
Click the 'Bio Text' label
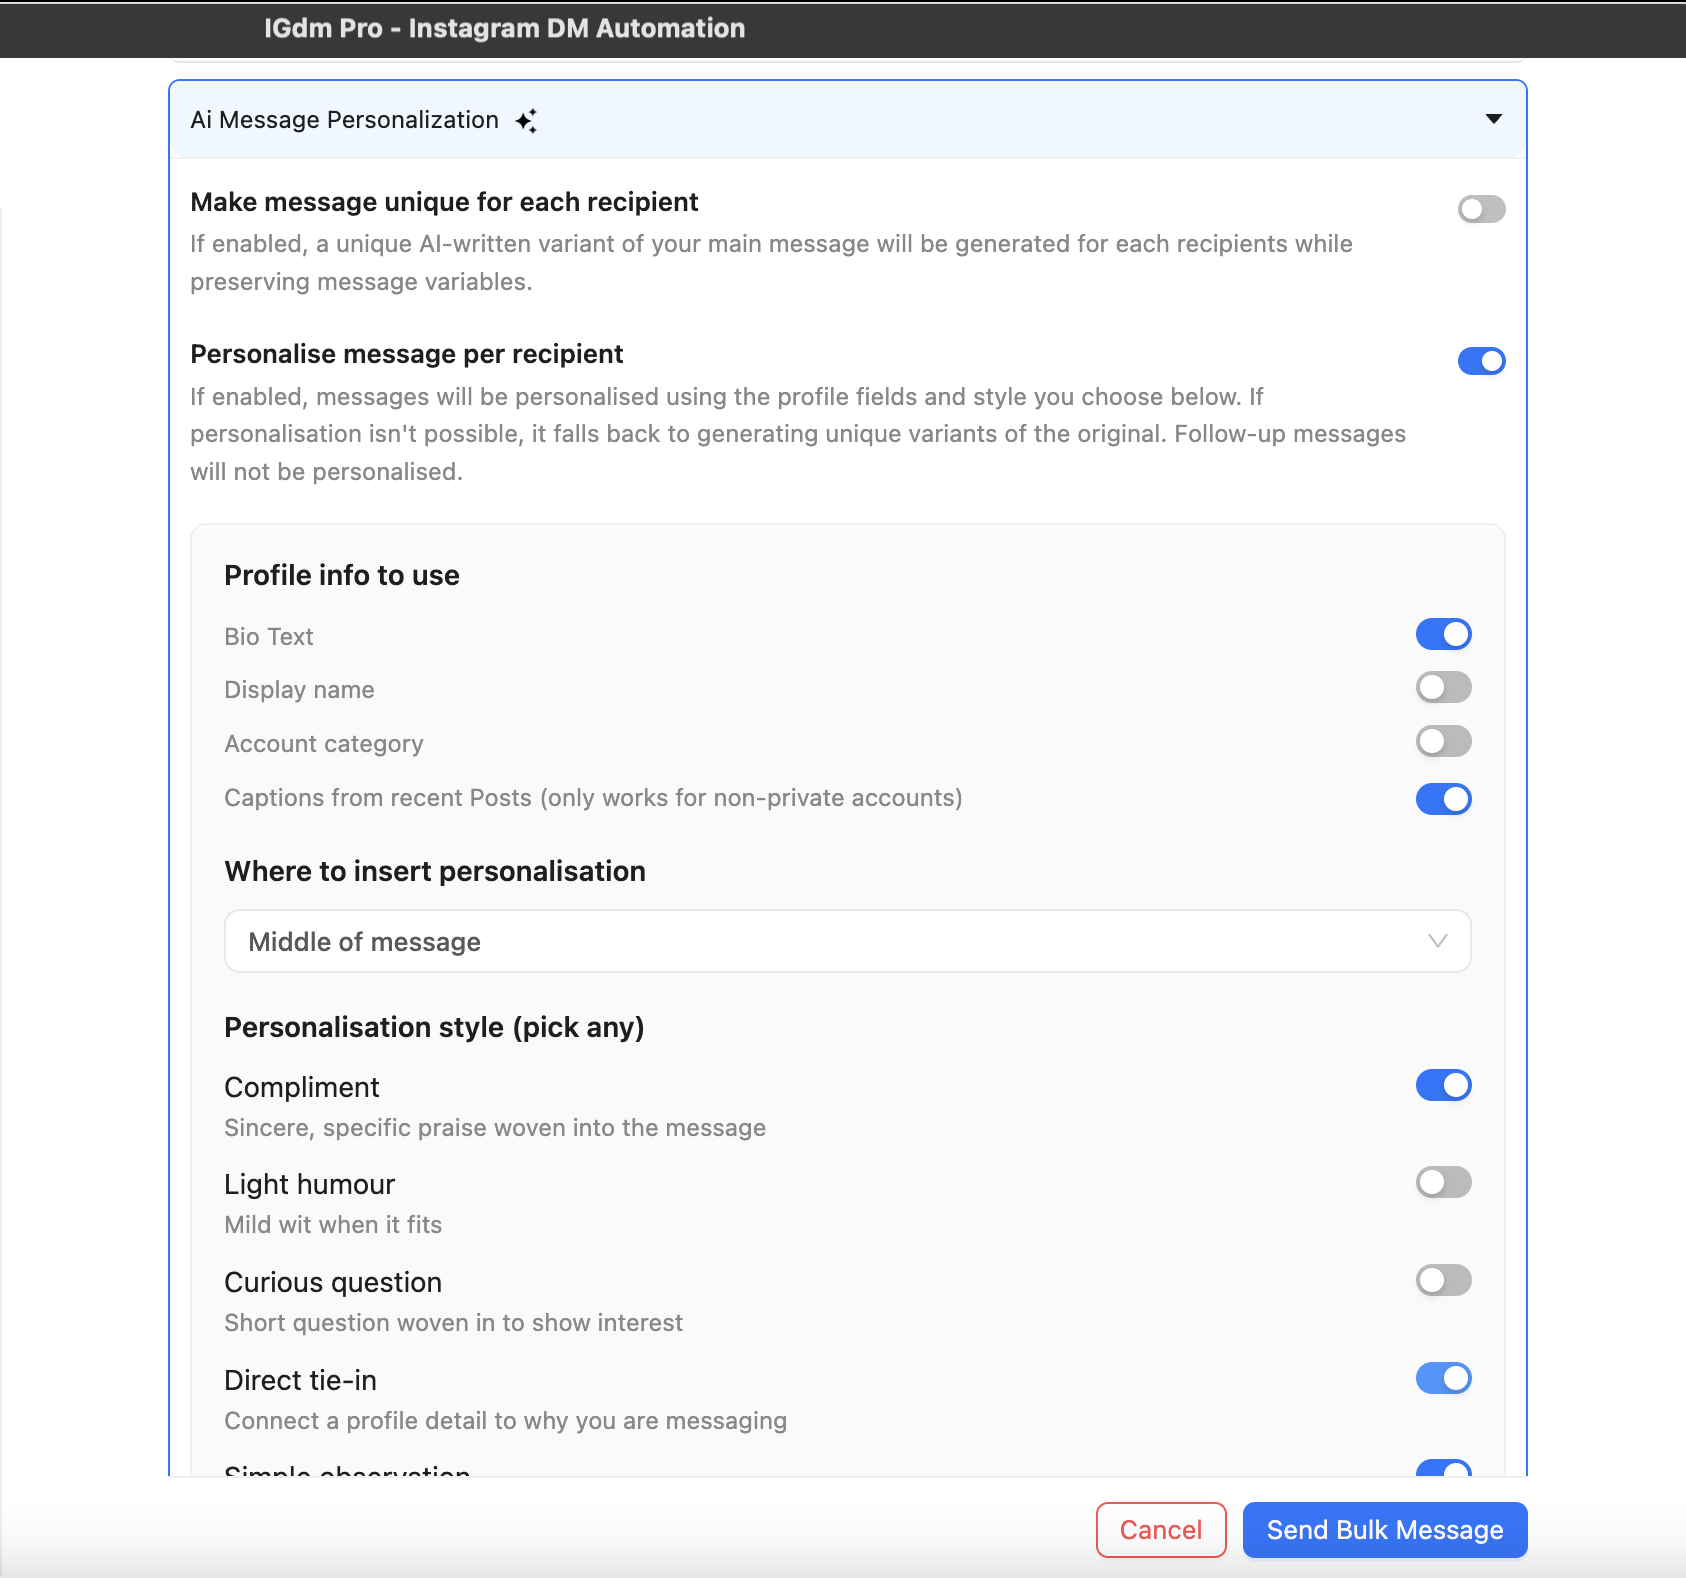269,637
